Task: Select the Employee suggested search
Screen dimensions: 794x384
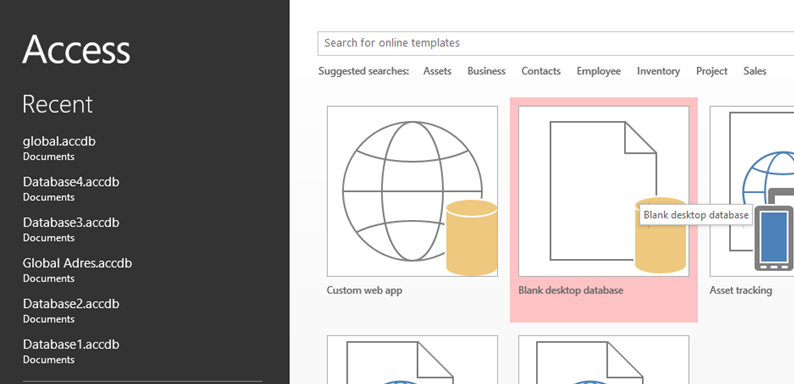Action: 599,71
